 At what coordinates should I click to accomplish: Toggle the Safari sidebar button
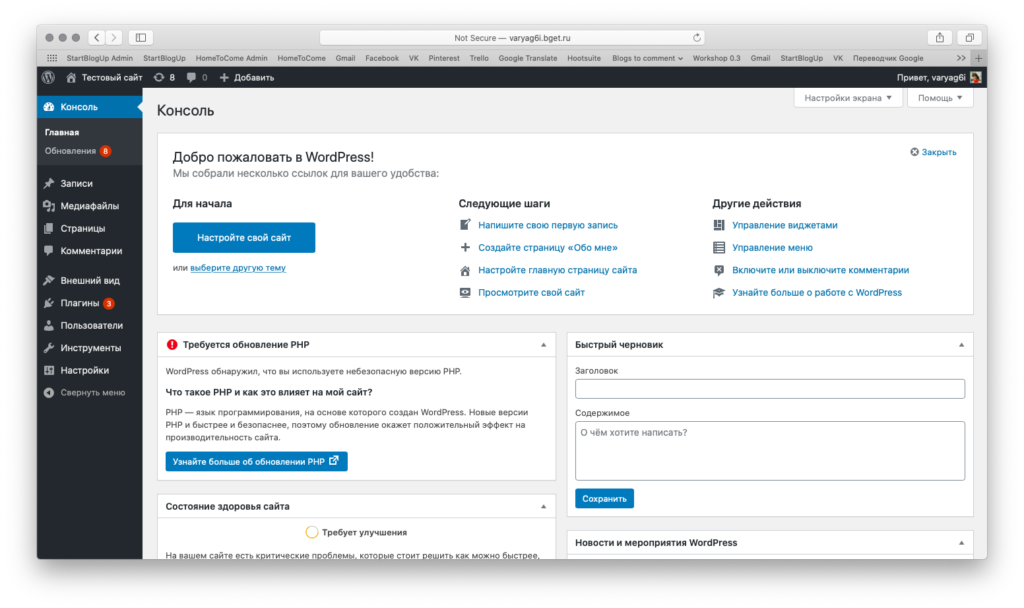click(x=140, y=38)
